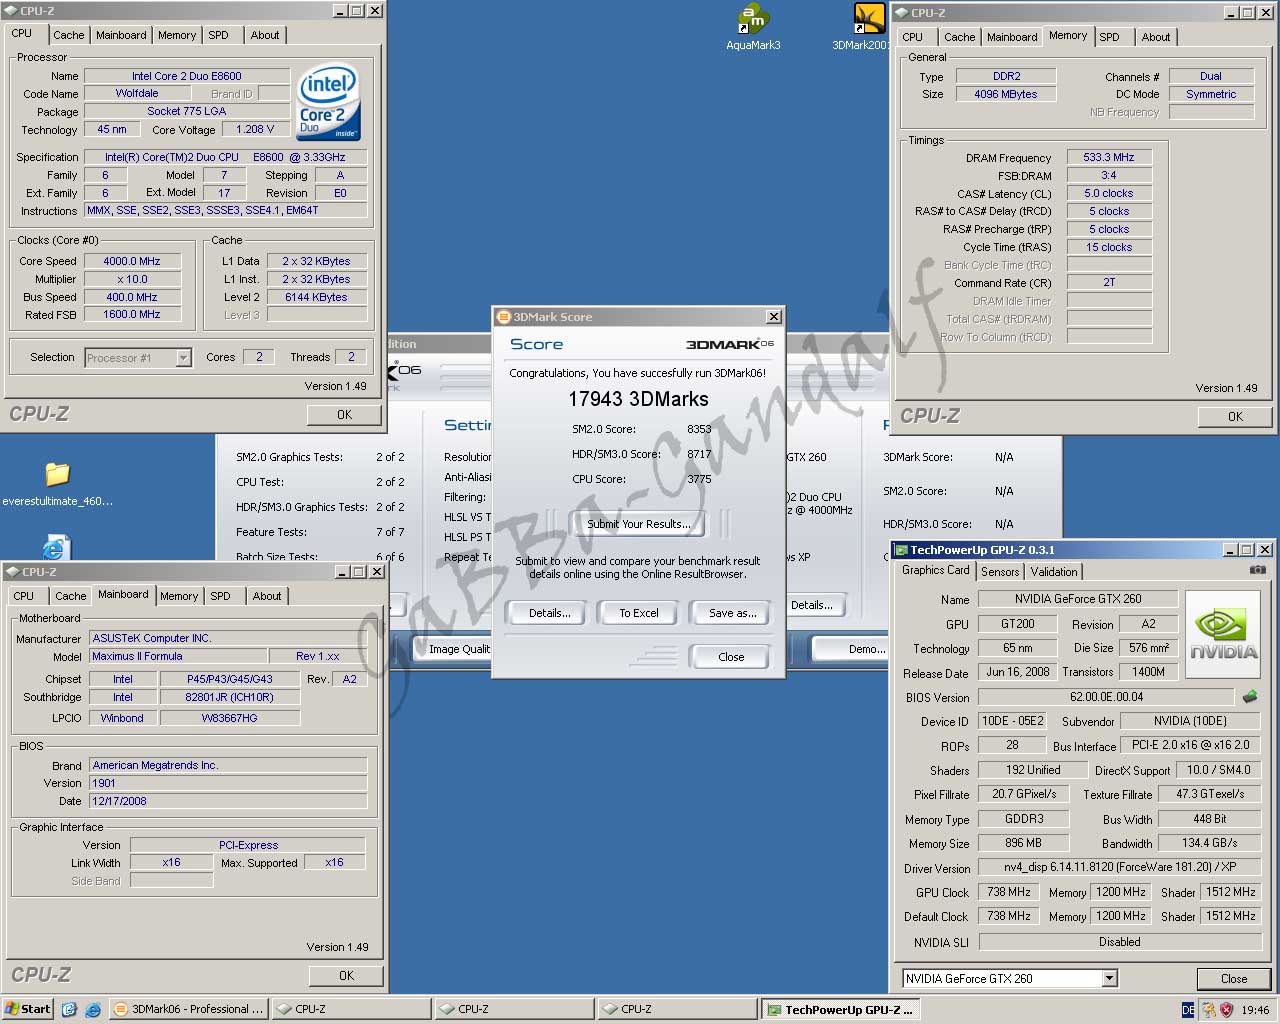This screenshot has width=1280, height=1024.
Task: Click the DRAM Frequency 533.3 MHz value
Action: tap(1109, 157)
